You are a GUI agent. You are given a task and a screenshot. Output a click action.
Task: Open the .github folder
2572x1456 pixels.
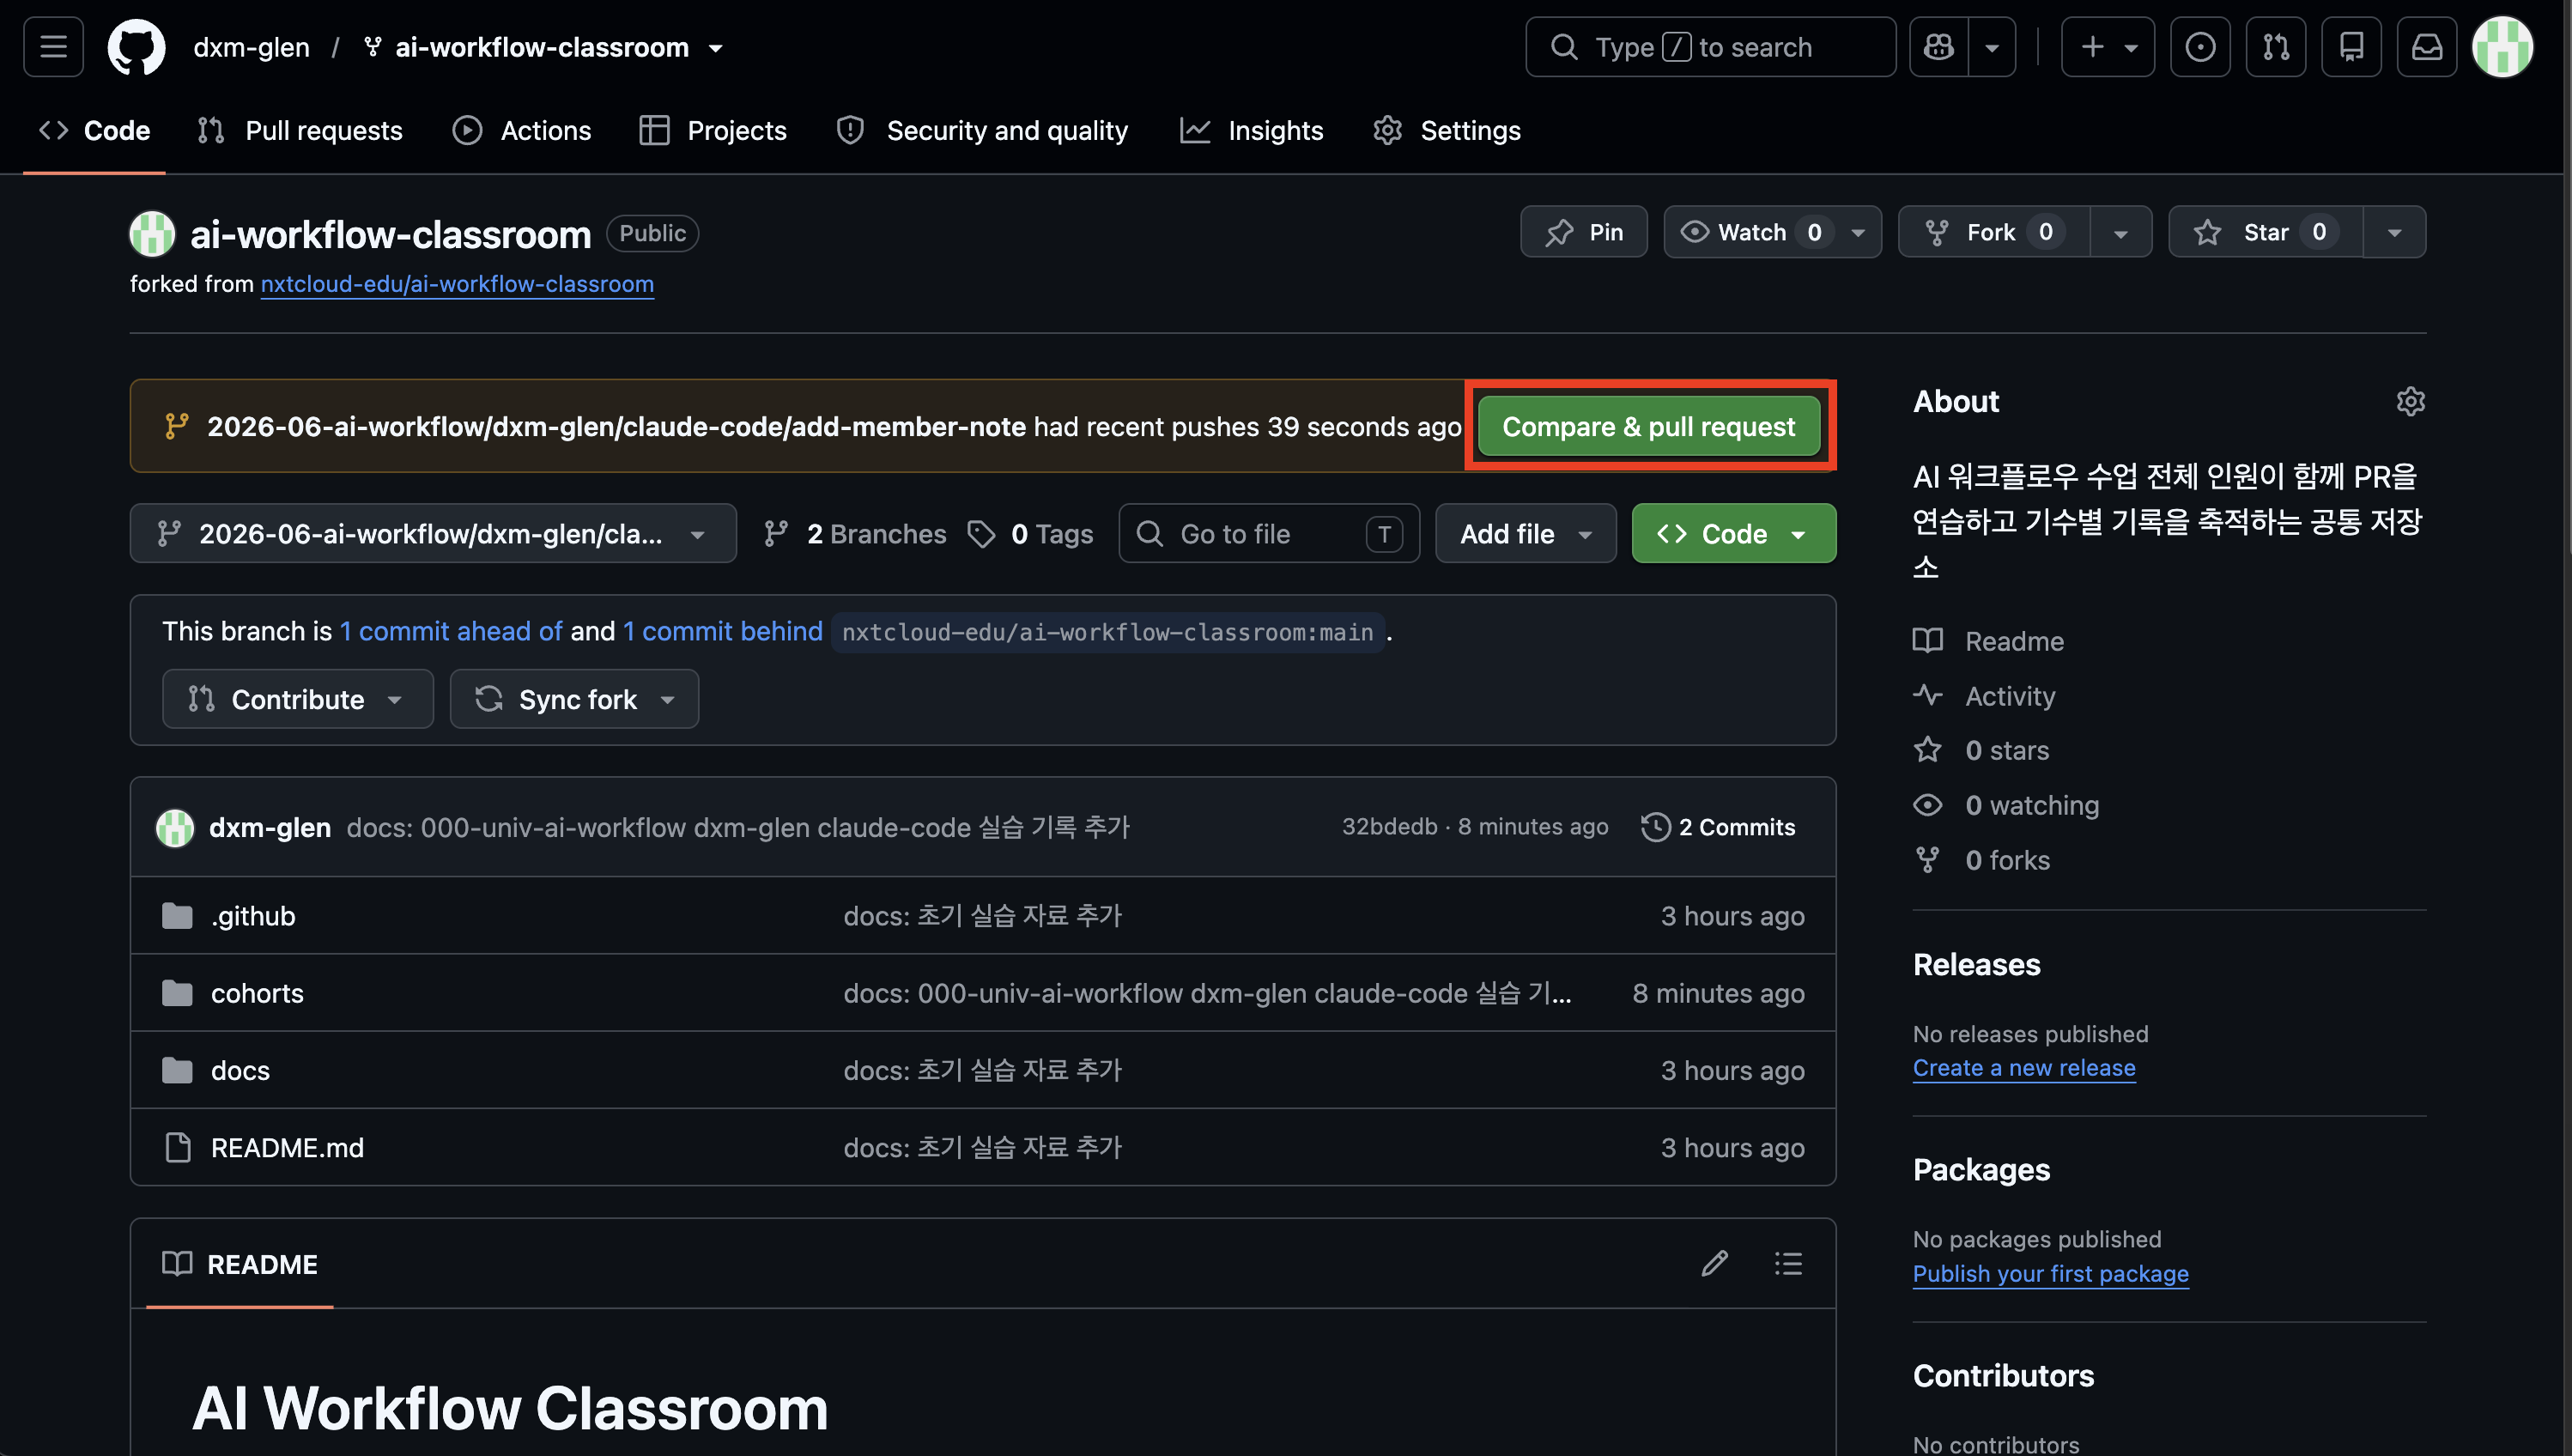tap(253, 916)
